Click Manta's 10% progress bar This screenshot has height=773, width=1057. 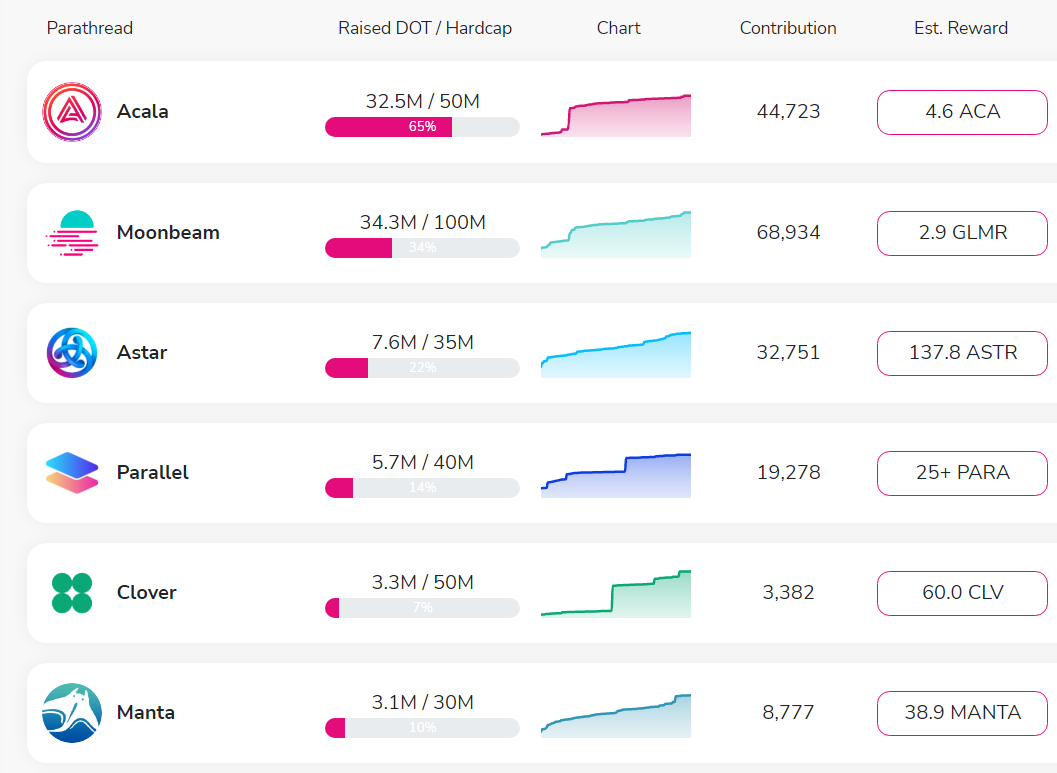[x=422, y=728]
